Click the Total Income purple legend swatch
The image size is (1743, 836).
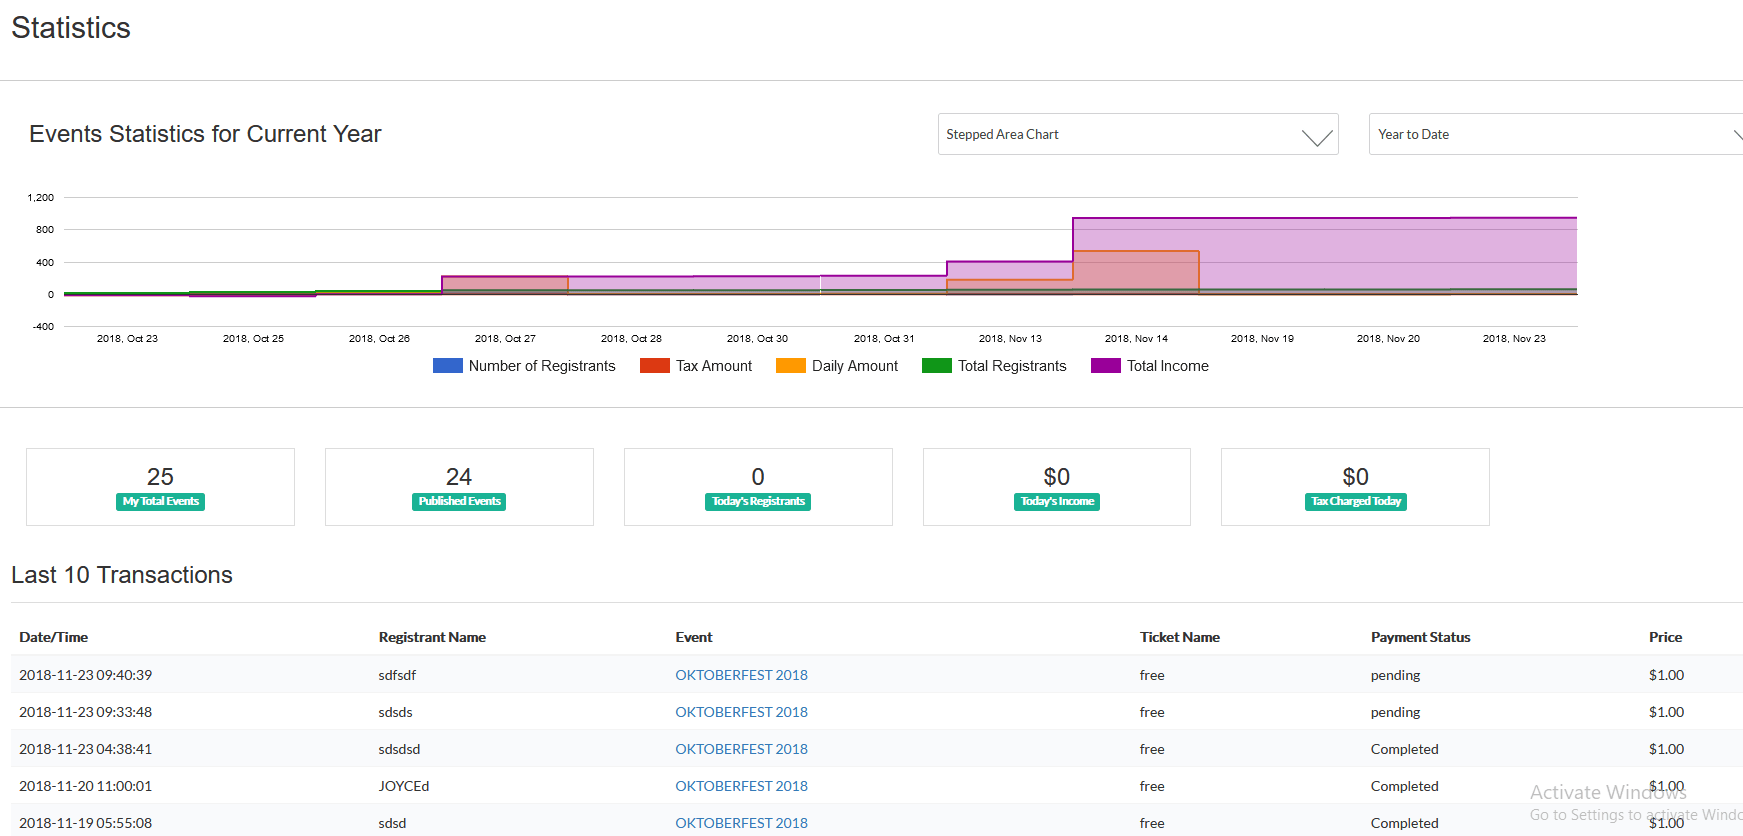tap(1106, 366)
